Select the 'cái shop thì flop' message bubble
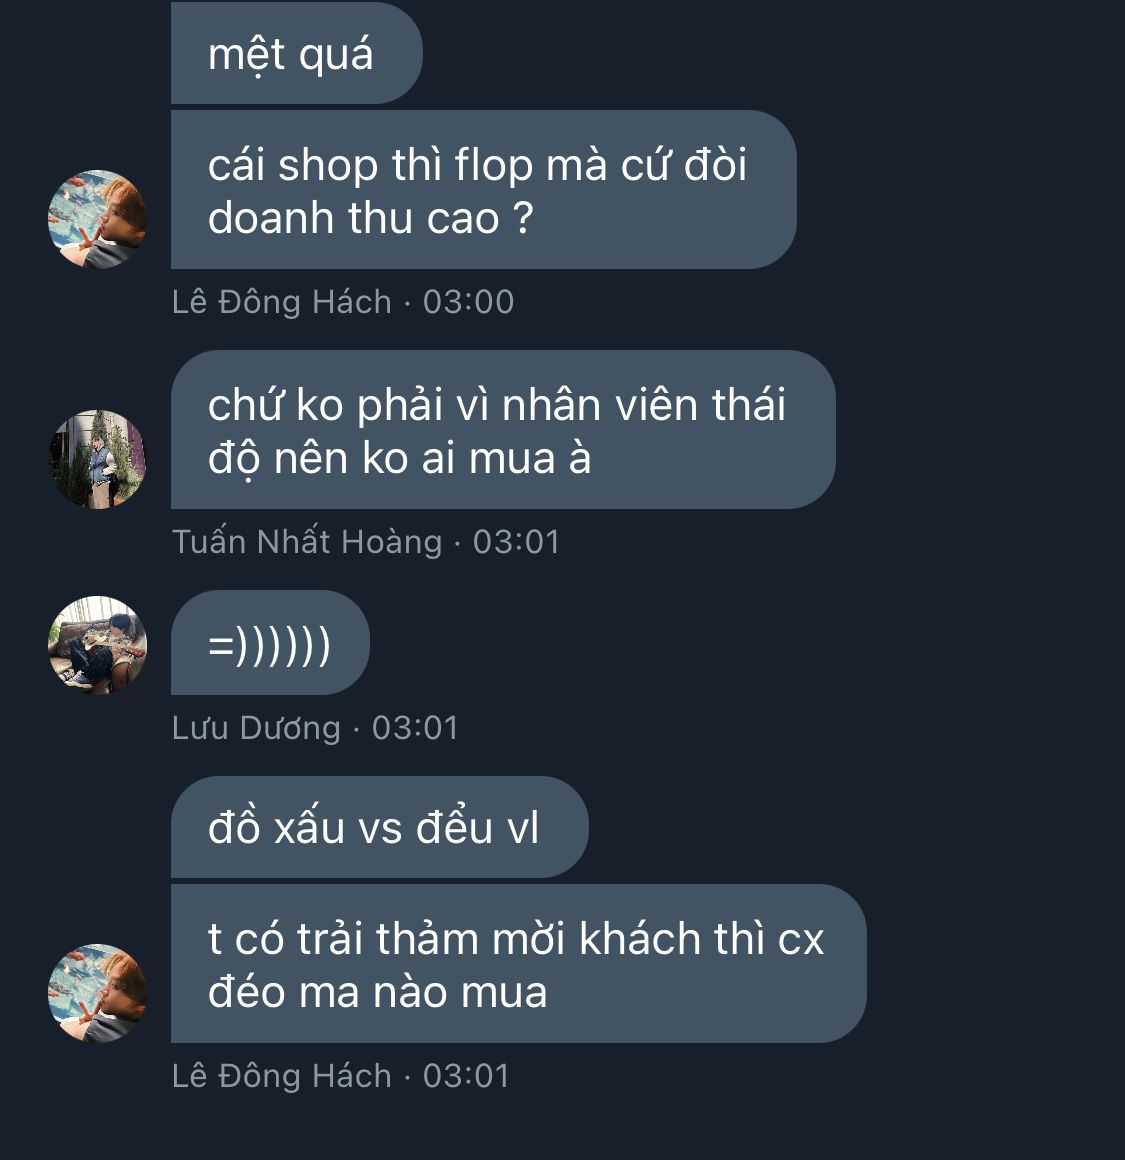 pos(484,189)
